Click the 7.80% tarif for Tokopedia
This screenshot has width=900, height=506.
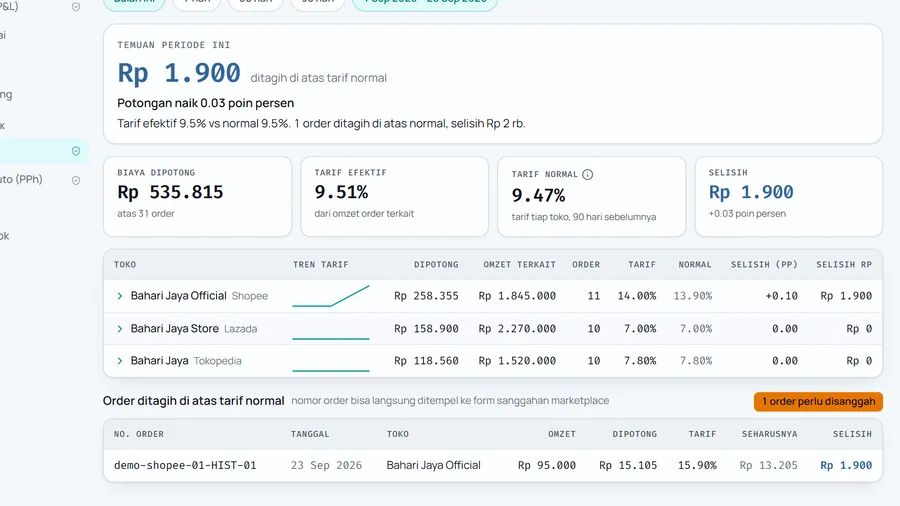point(641,361)
